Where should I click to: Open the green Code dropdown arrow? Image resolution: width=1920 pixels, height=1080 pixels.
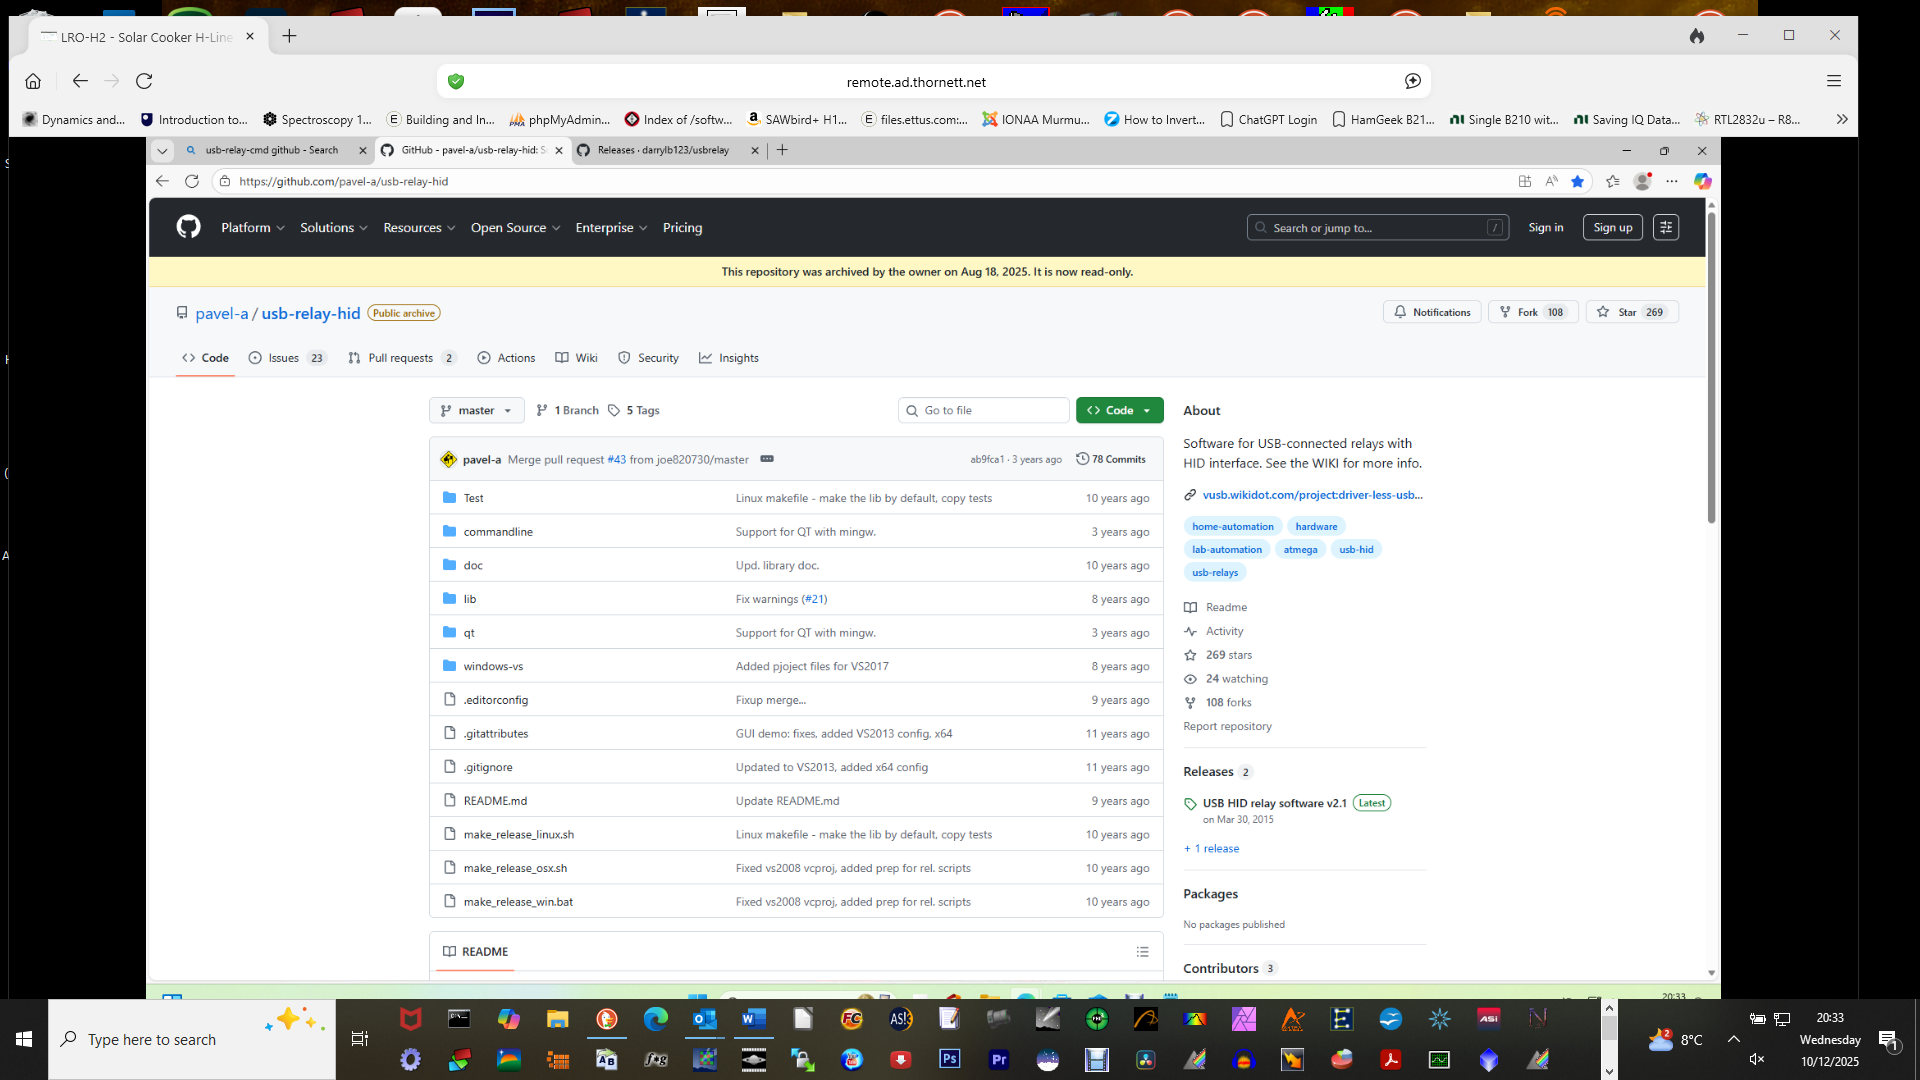pos(1148,410)
